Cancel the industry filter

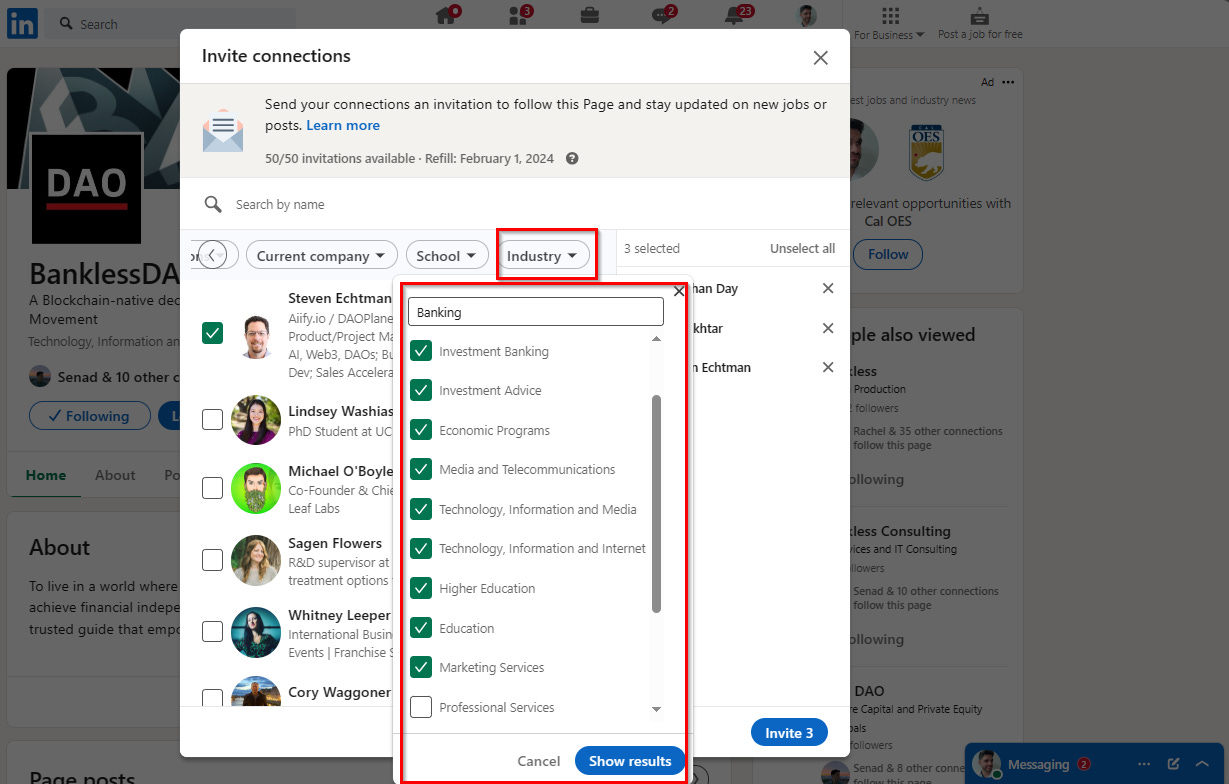539,761
